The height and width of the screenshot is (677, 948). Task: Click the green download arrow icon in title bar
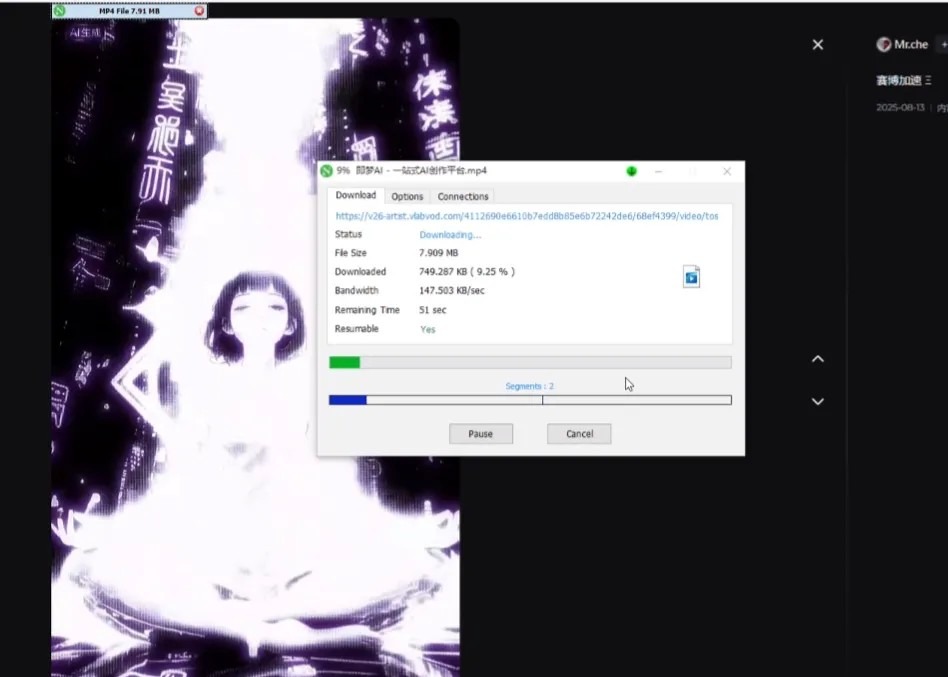coord(632,171)
